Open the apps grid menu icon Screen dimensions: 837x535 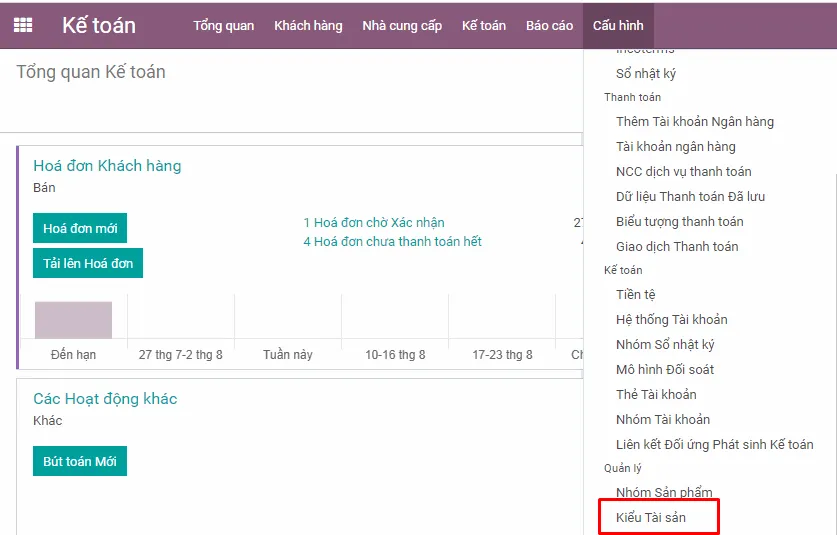[x=23, y=25]
